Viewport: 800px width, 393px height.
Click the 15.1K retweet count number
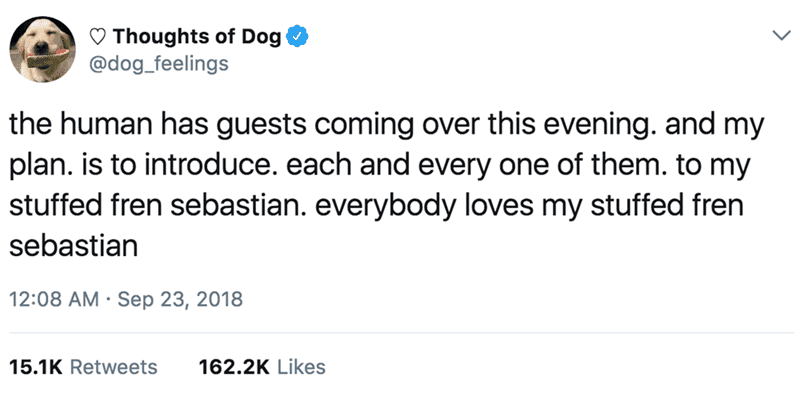coord(35,366)
